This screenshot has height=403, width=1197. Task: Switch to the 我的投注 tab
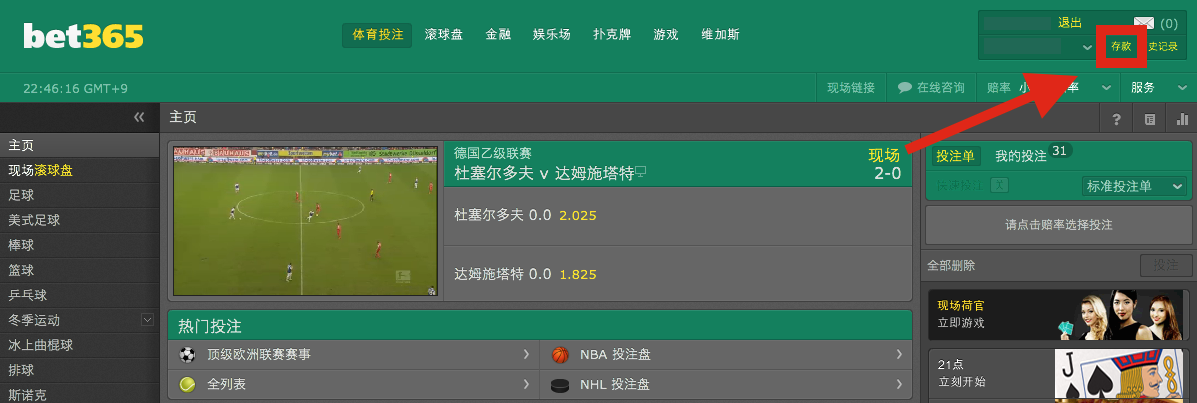pyautogui.click(x=1021, y=156)
